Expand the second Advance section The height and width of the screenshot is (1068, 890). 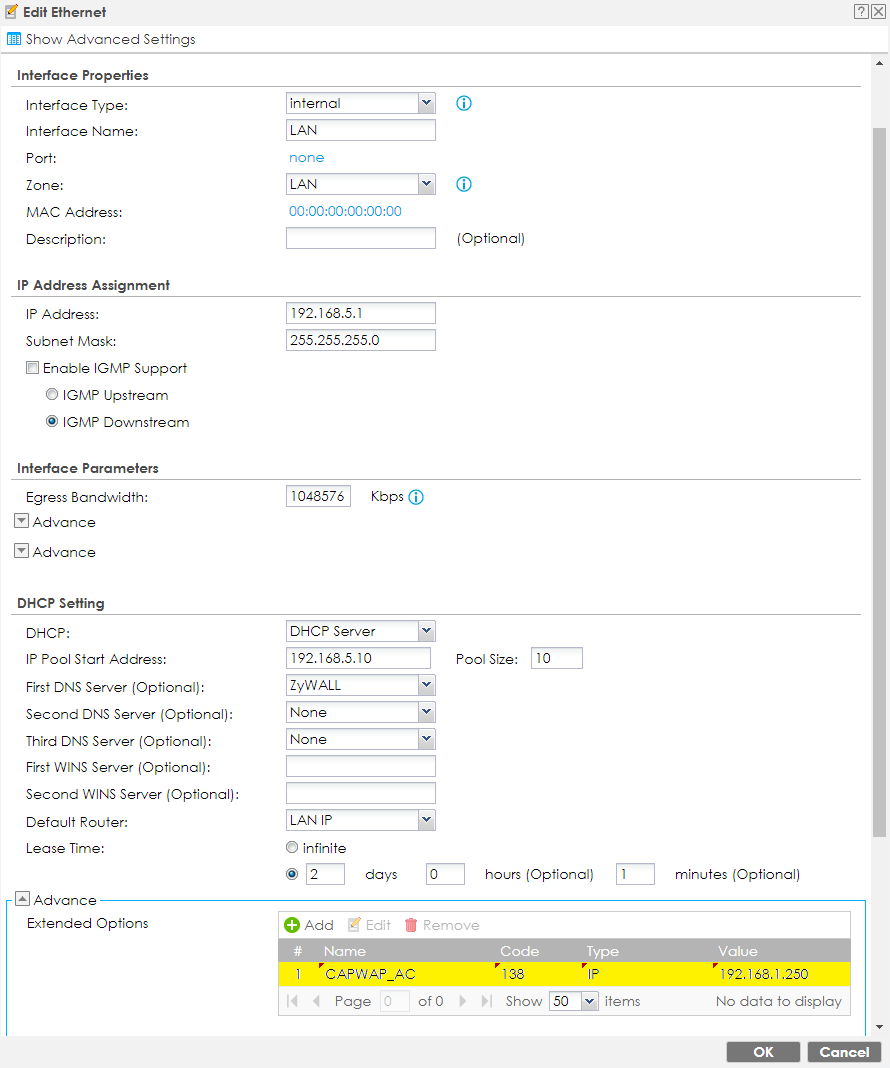[x=22, y=551]
